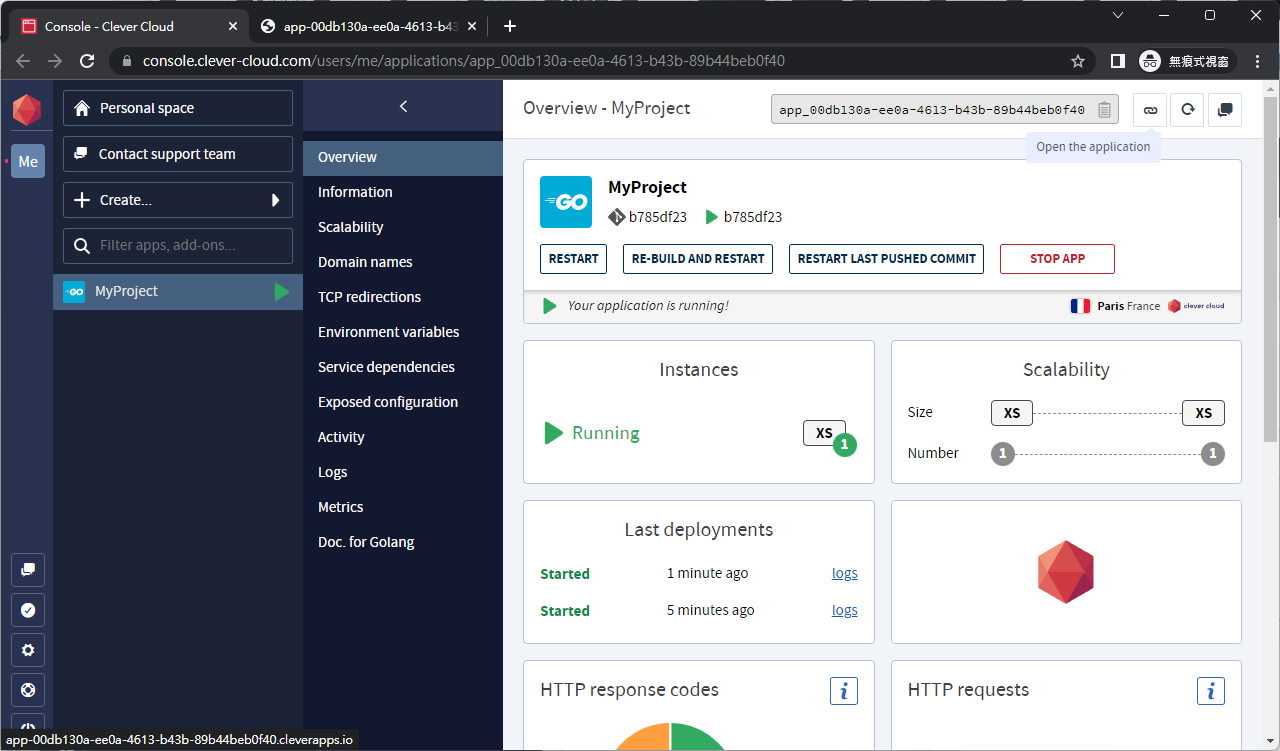Collapse the application menu with the chevron
Image resolution: width=1280 pixels, height=751 pixels.
pos(403,106)
